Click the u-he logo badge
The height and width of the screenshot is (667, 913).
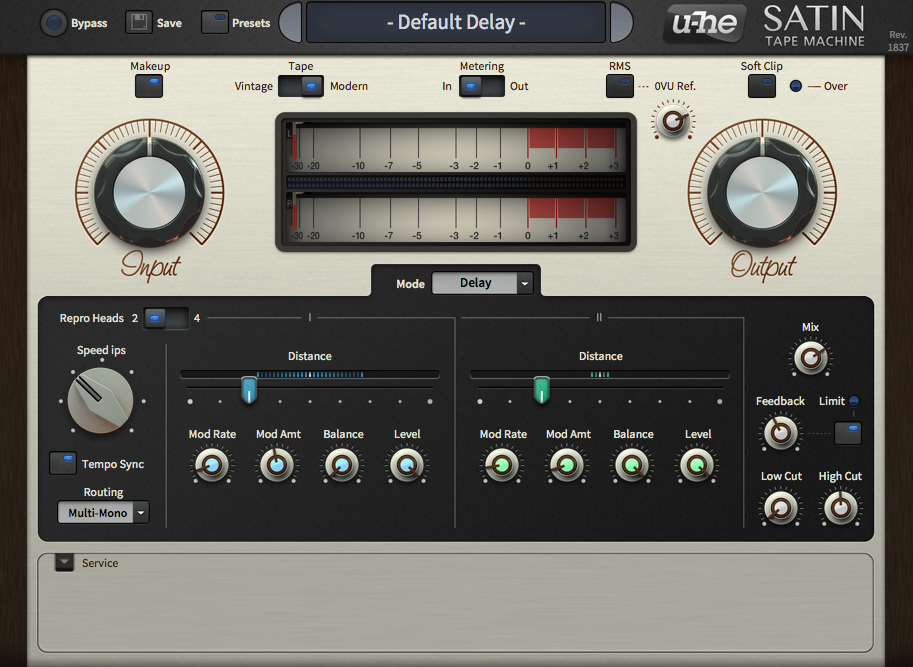pos(707,24)
